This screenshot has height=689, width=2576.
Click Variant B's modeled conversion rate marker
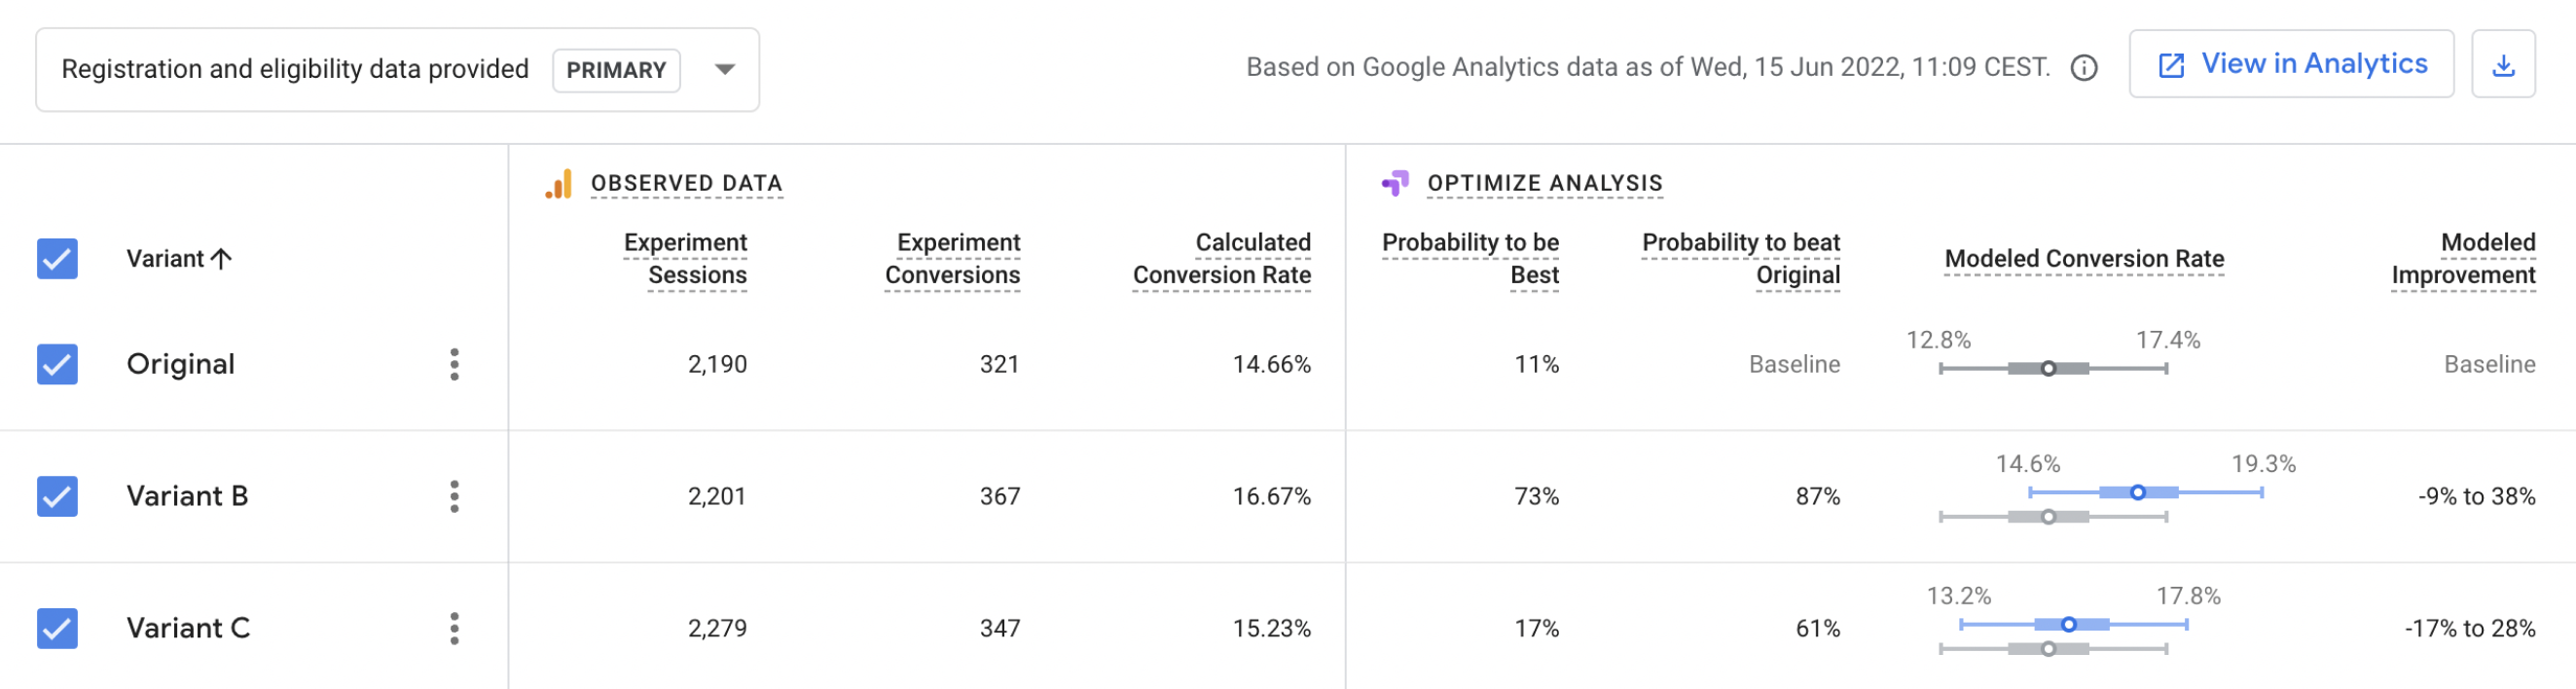point(2137,492)
